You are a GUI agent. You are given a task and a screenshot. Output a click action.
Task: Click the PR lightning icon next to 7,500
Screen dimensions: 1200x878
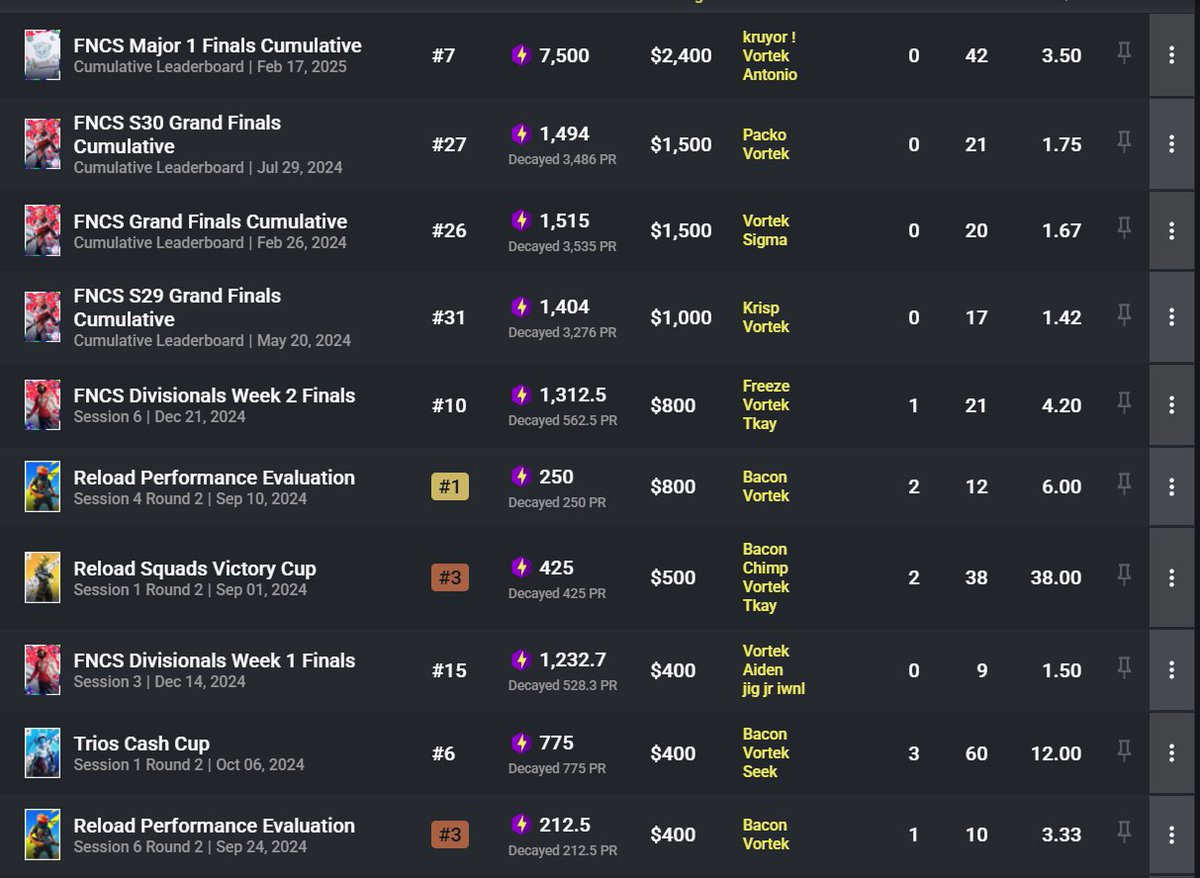520,55
